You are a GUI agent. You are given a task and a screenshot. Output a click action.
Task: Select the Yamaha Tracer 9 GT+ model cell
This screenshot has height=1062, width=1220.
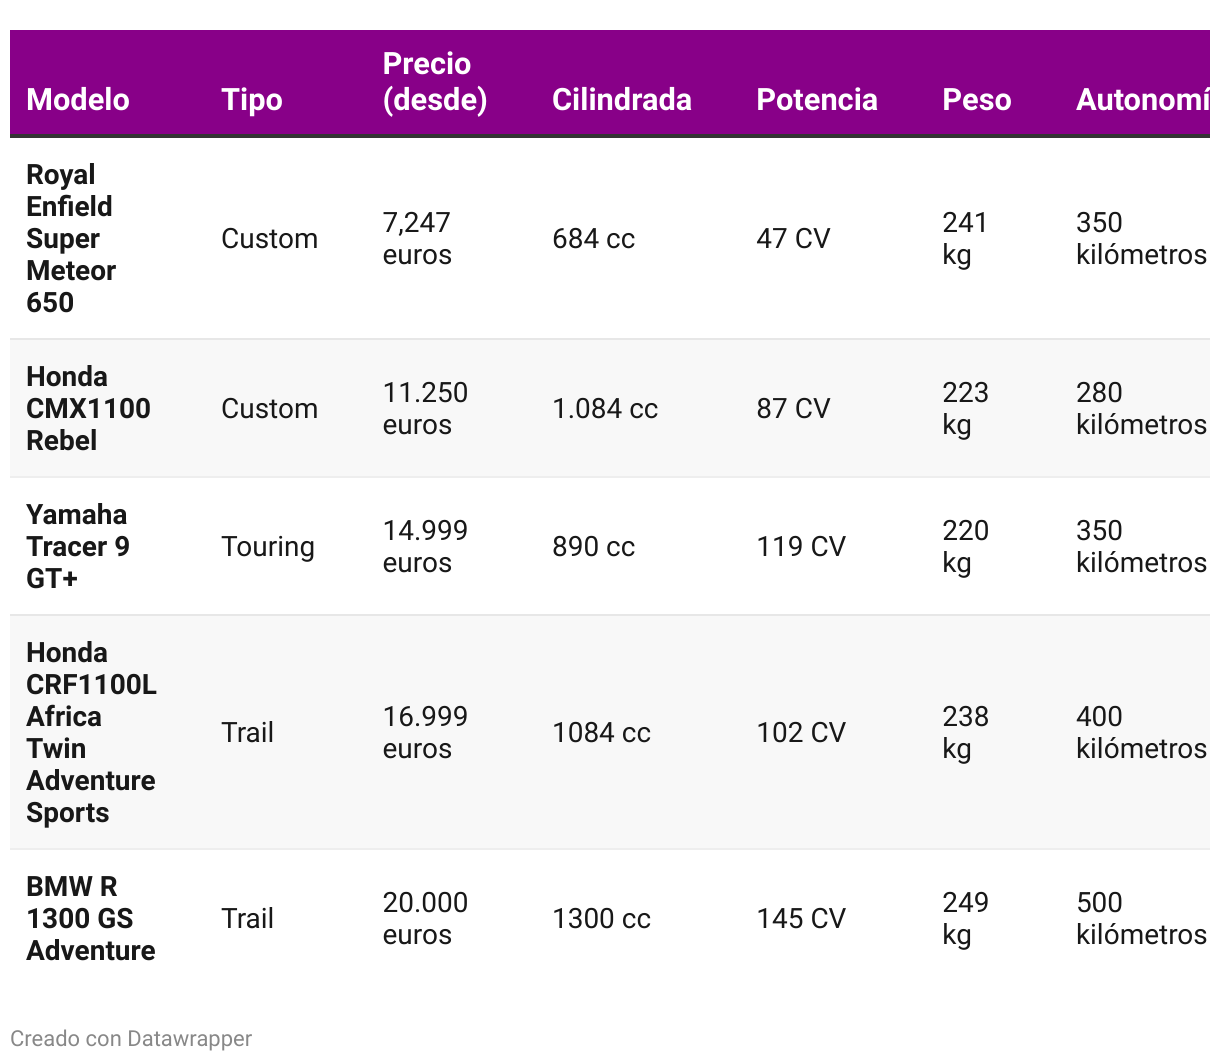pos(77,546)
